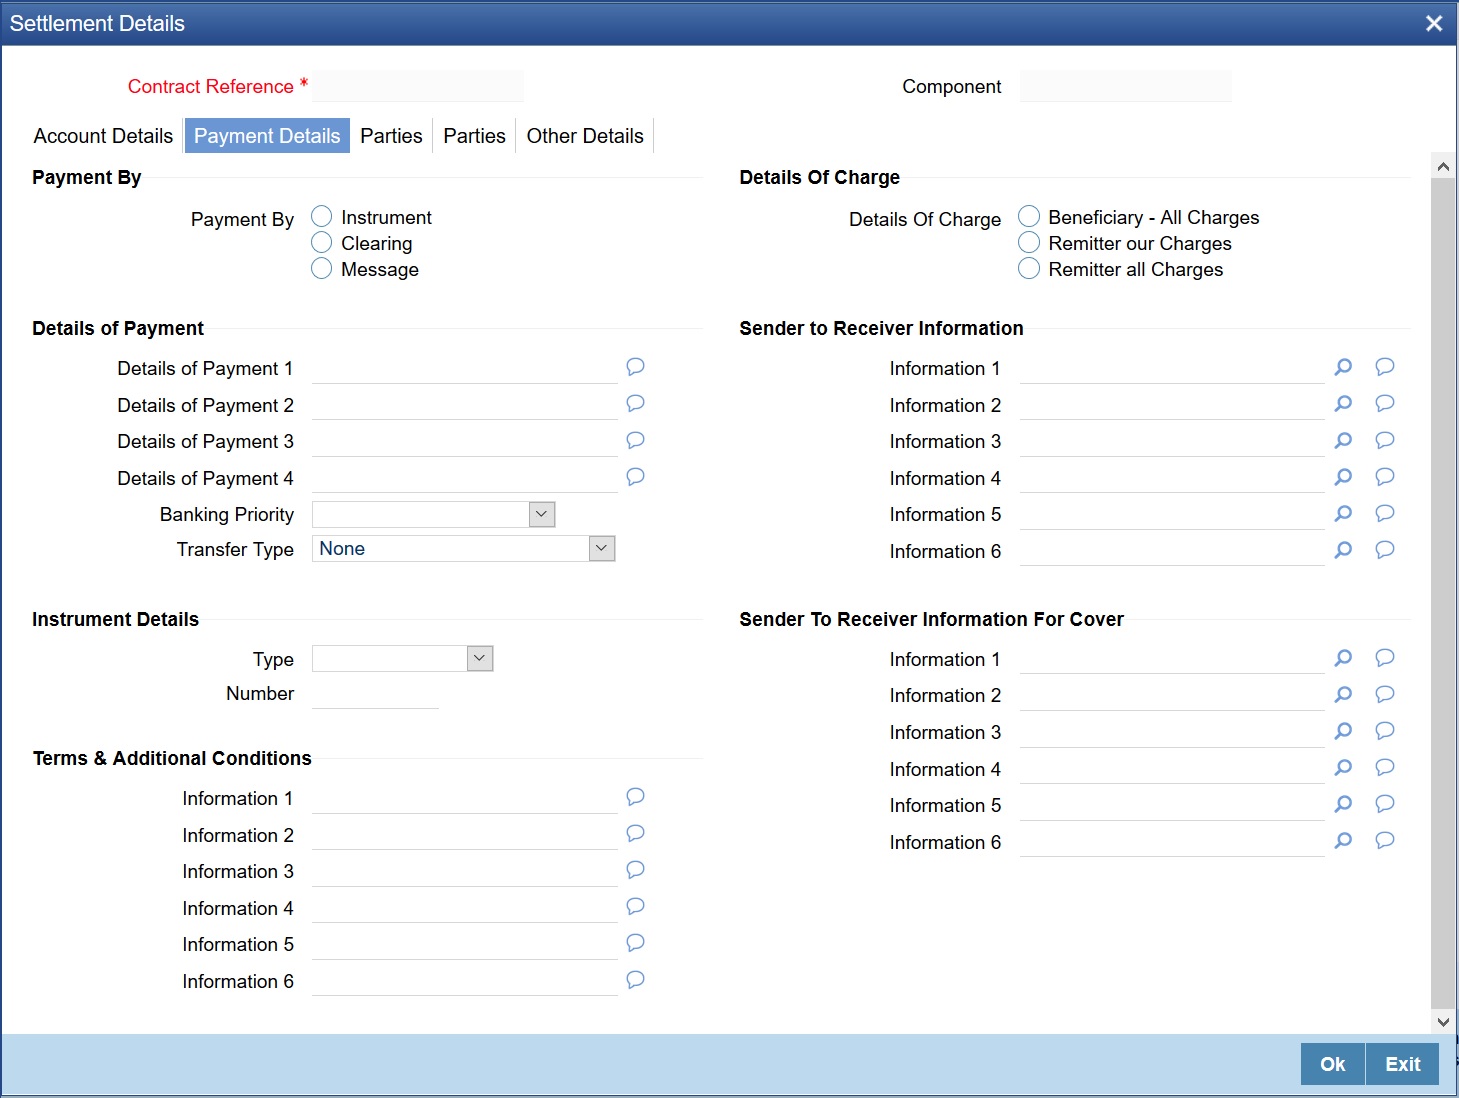Click search icon for Cover Information 2
1459x1098 pixels.
[x=1343, y=694]
